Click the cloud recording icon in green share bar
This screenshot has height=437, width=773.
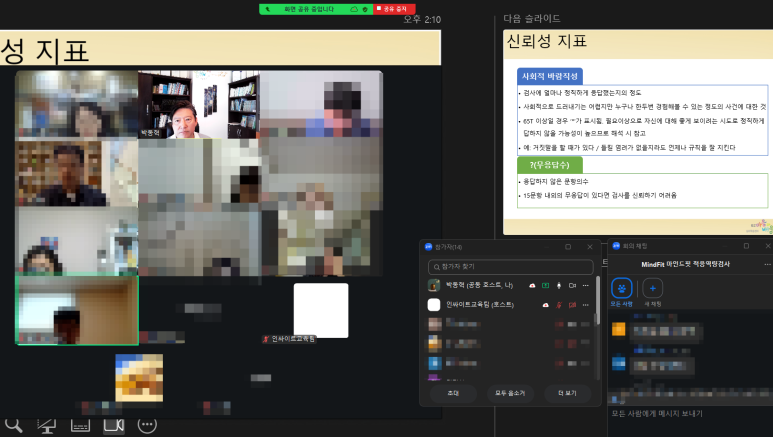pyautogui.click(x=354, y=9)
